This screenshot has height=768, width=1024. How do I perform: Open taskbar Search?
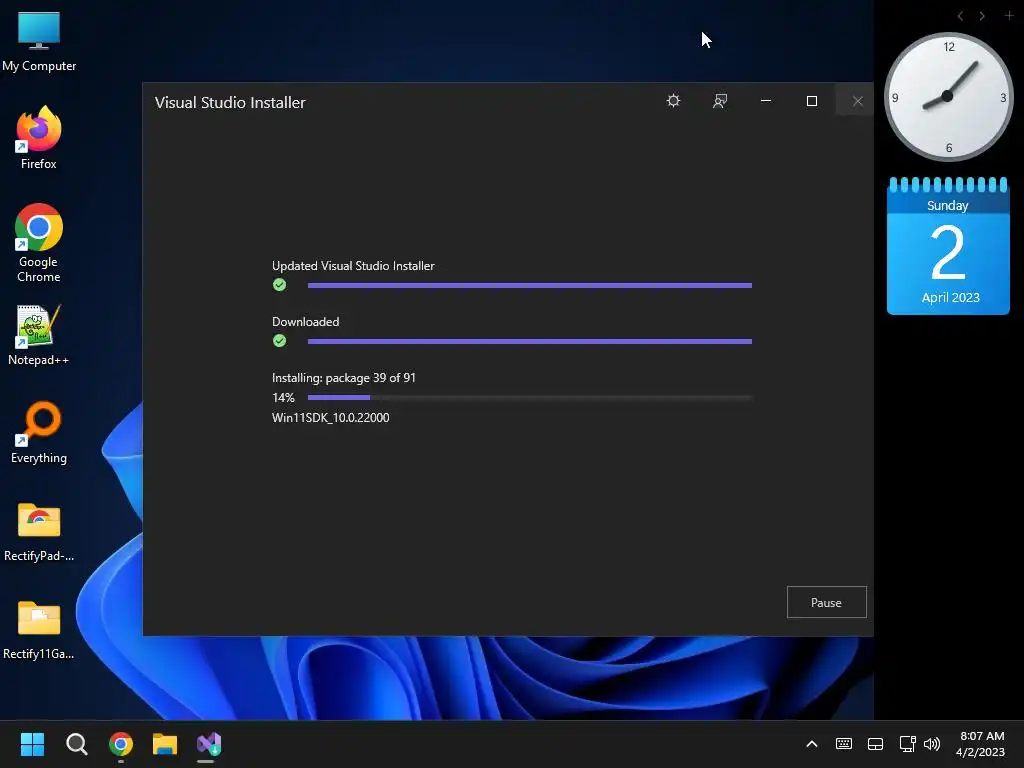point(76,744)
